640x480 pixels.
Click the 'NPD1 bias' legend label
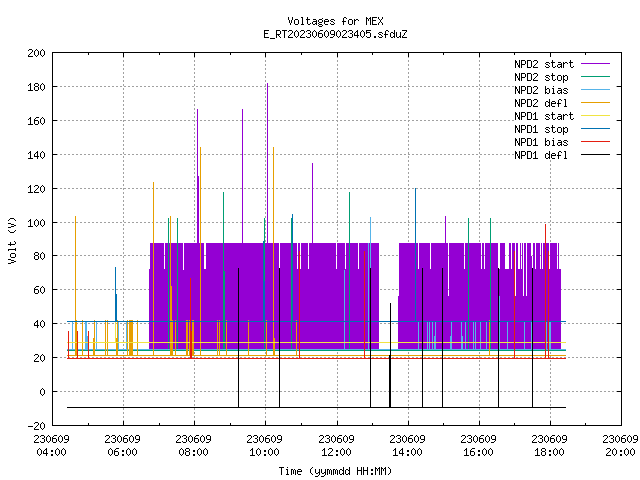tap(541, 142)
